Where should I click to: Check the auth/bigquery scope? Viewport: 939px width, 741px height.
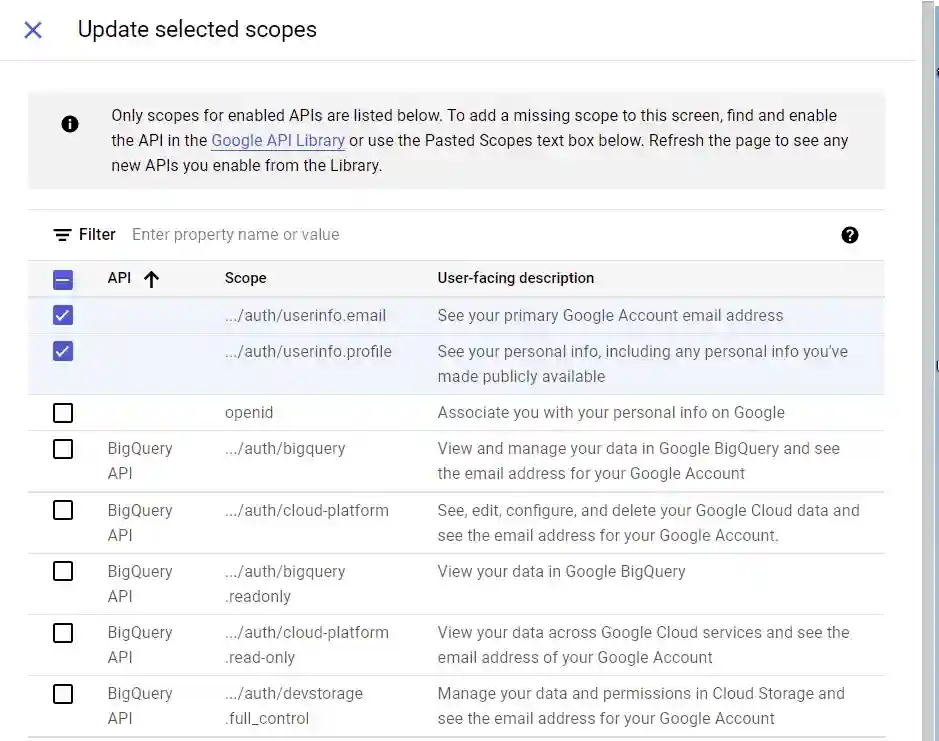[63, 449]
